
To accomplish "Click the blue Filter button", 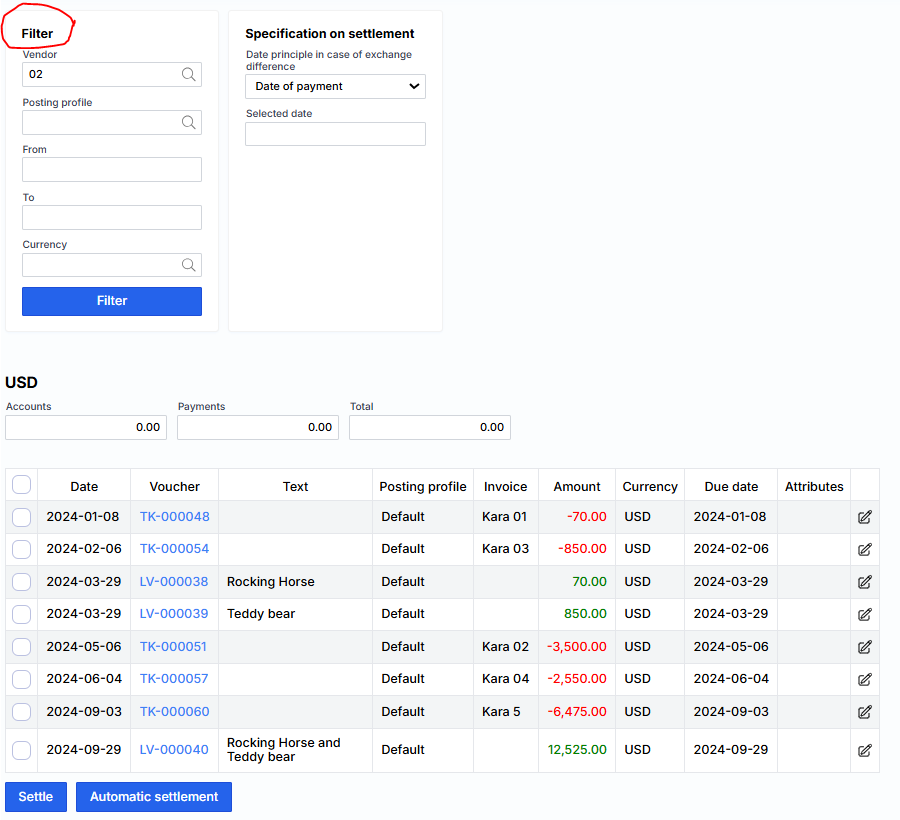I will point(112,301).
